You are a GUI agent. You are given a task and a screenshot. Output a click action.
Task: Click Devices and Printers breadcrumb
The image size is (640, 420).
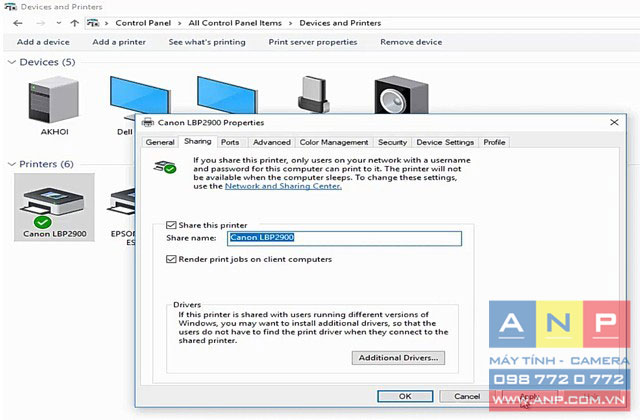coord(340,23)
